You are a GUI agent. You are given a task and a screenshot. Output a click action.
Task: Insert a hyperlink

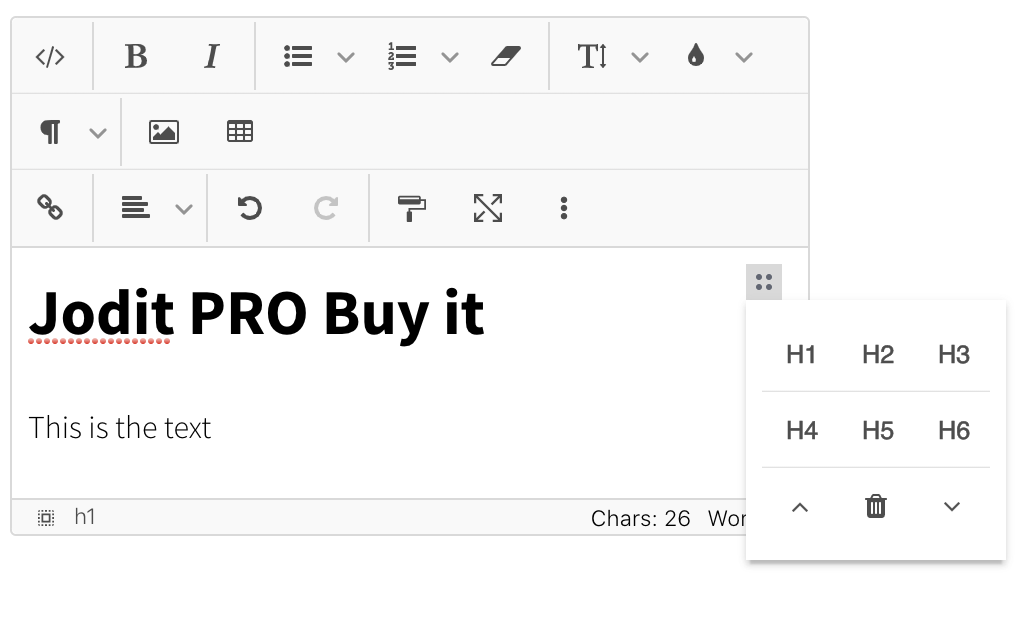50,208
